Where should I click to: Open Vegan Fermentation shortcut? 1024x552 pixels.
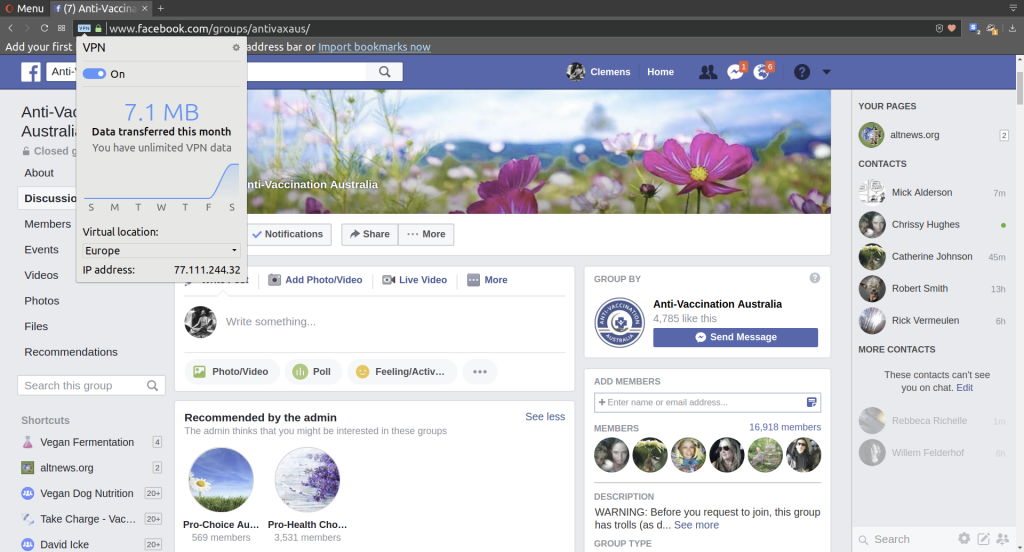[x=87, y=442]
